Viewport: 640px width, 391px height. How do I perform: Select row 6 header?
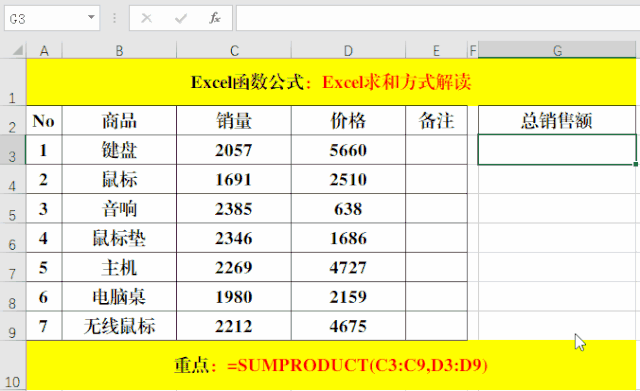[13, 238]
